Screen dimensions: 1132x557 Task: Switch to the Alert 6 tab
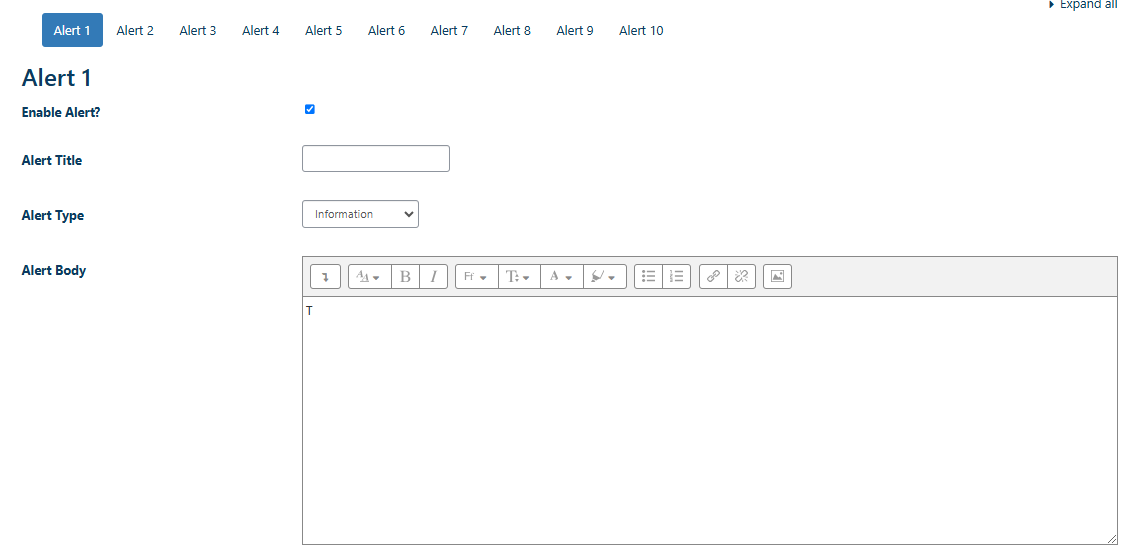point(386,30)
